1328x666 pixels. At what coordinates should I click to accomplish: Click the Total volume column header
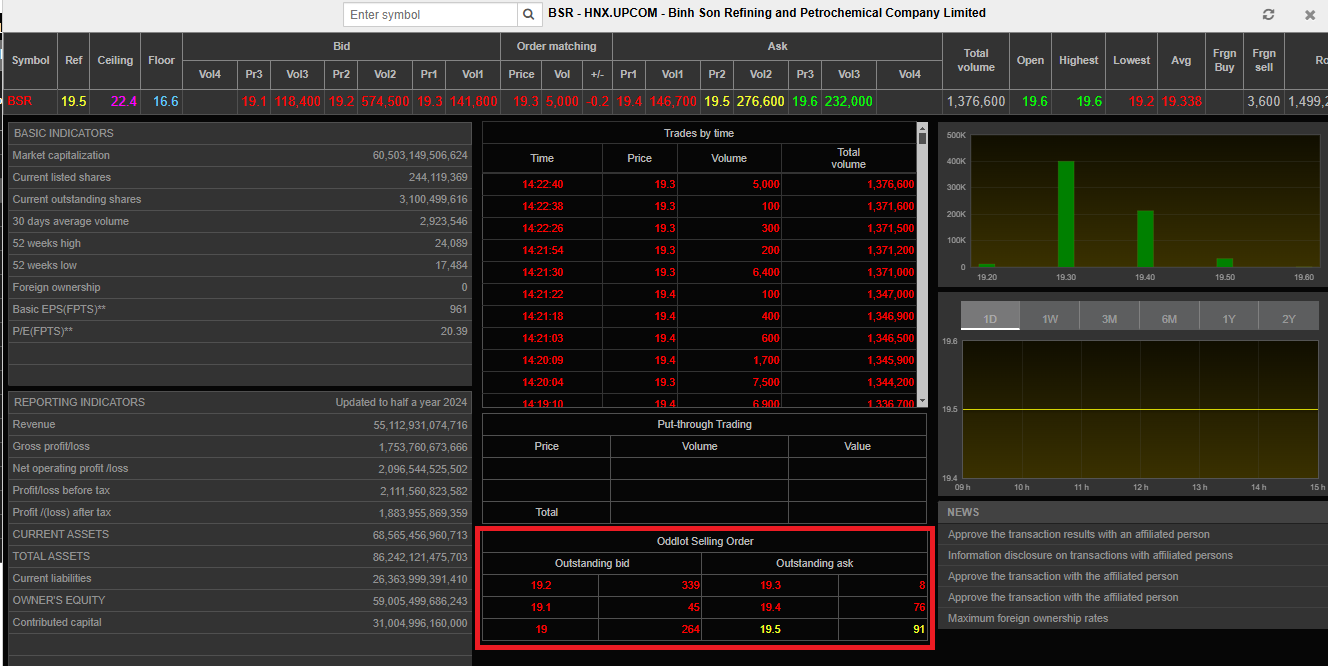[976, 60]
